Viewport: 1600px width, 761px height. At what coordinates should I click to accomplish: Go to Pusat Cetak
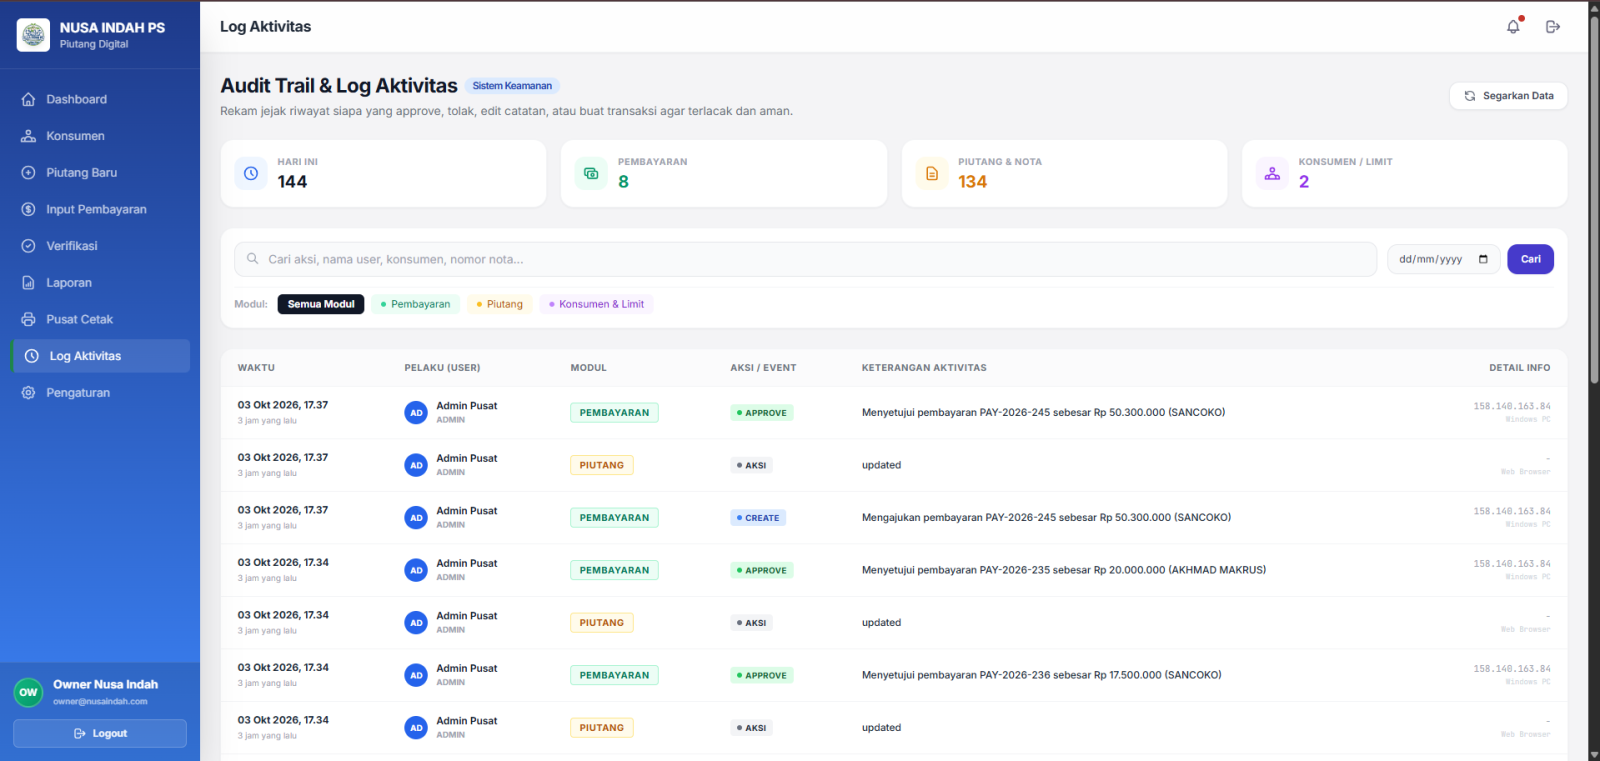tap(100, 319)
